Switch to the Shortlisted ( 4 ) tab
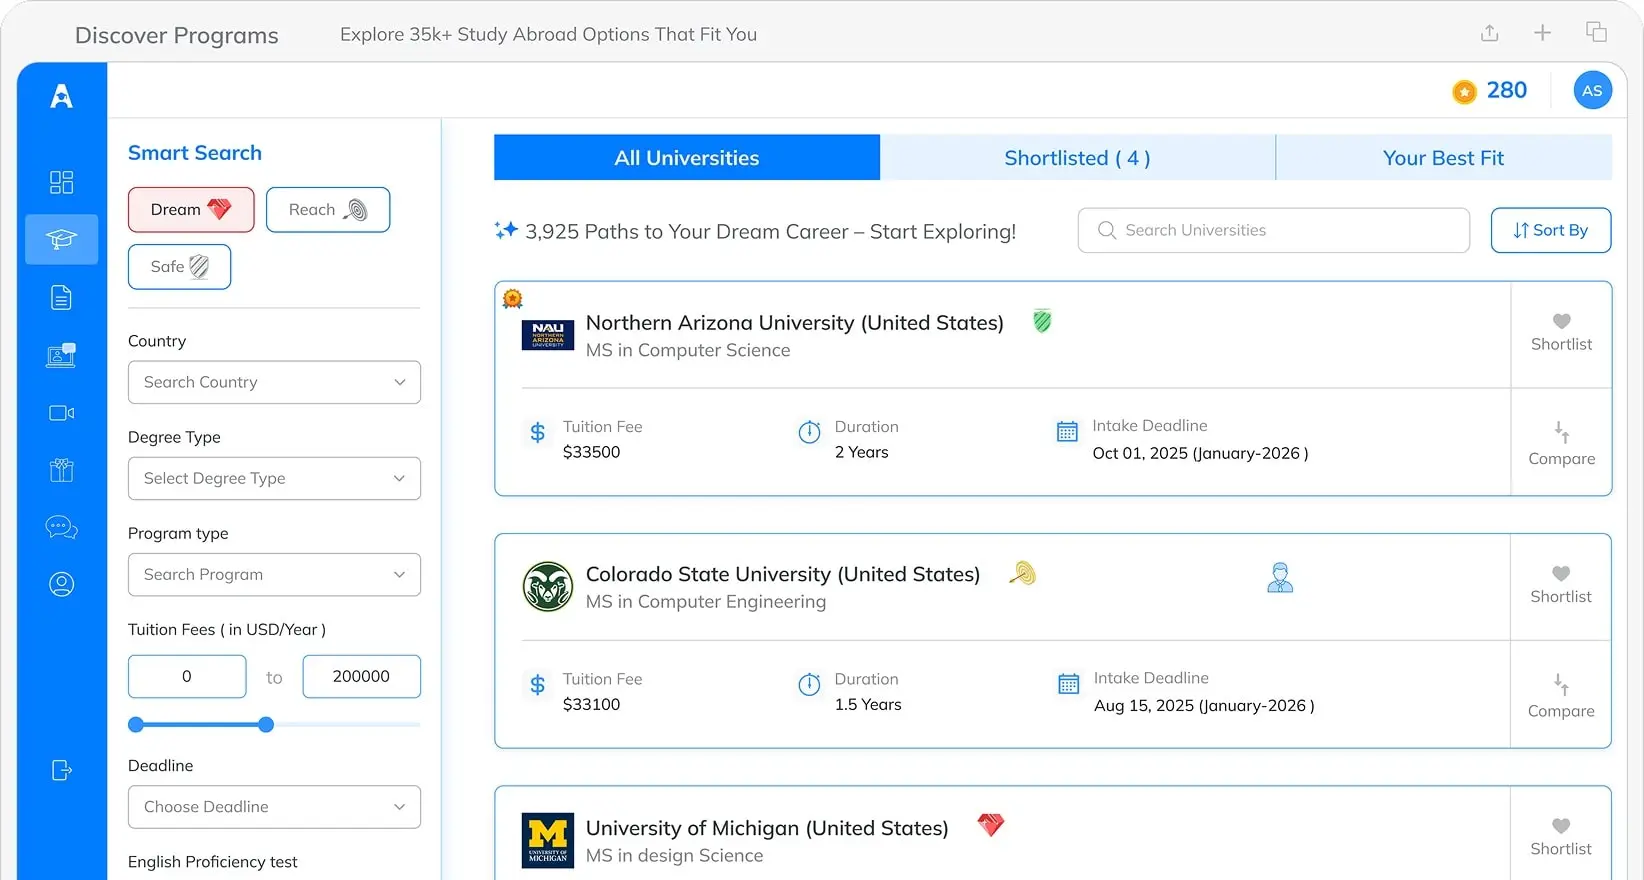1644x880 pixels. tap(1077, 158)
